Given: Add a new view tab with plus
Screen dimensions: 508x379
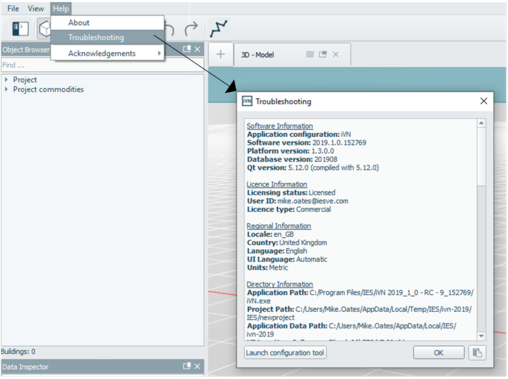Looking at the screenshot, I should (220, 54).
